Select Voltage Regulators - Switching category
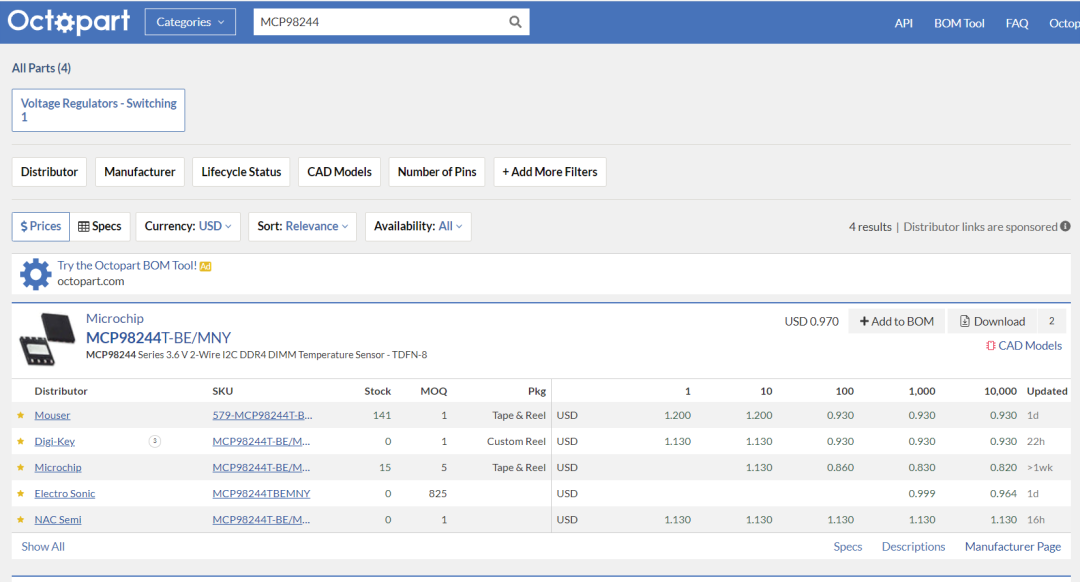This screenshot has height=582, width=1080. tap(98, 110)
